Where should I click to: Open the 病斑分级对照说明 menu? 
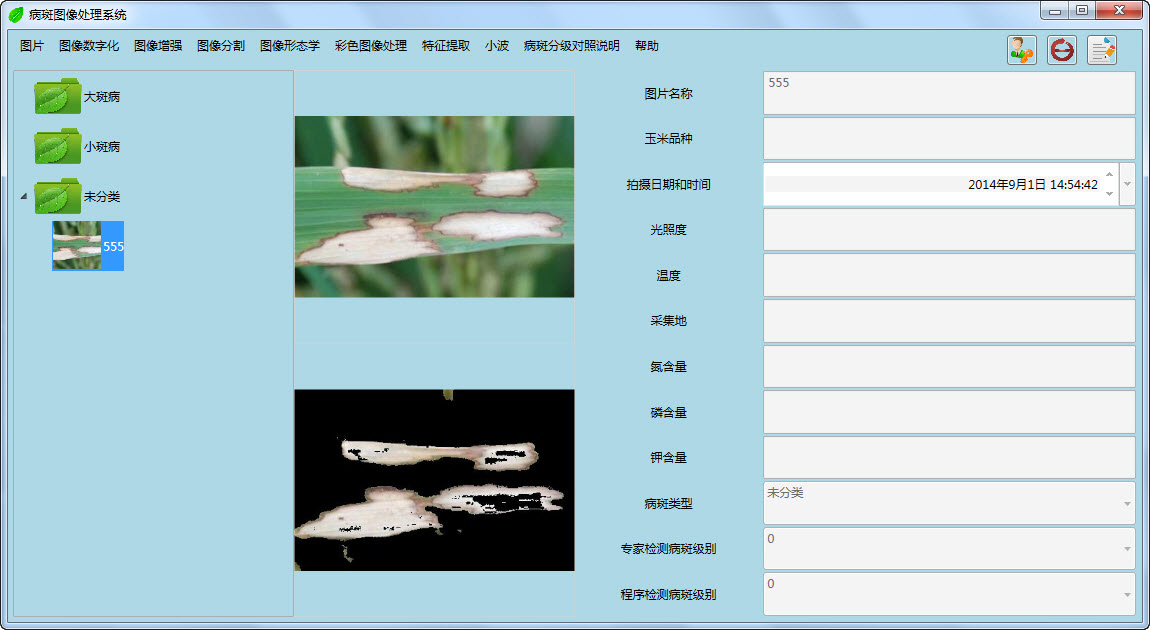pyautogui.click(x=571, y=45)
